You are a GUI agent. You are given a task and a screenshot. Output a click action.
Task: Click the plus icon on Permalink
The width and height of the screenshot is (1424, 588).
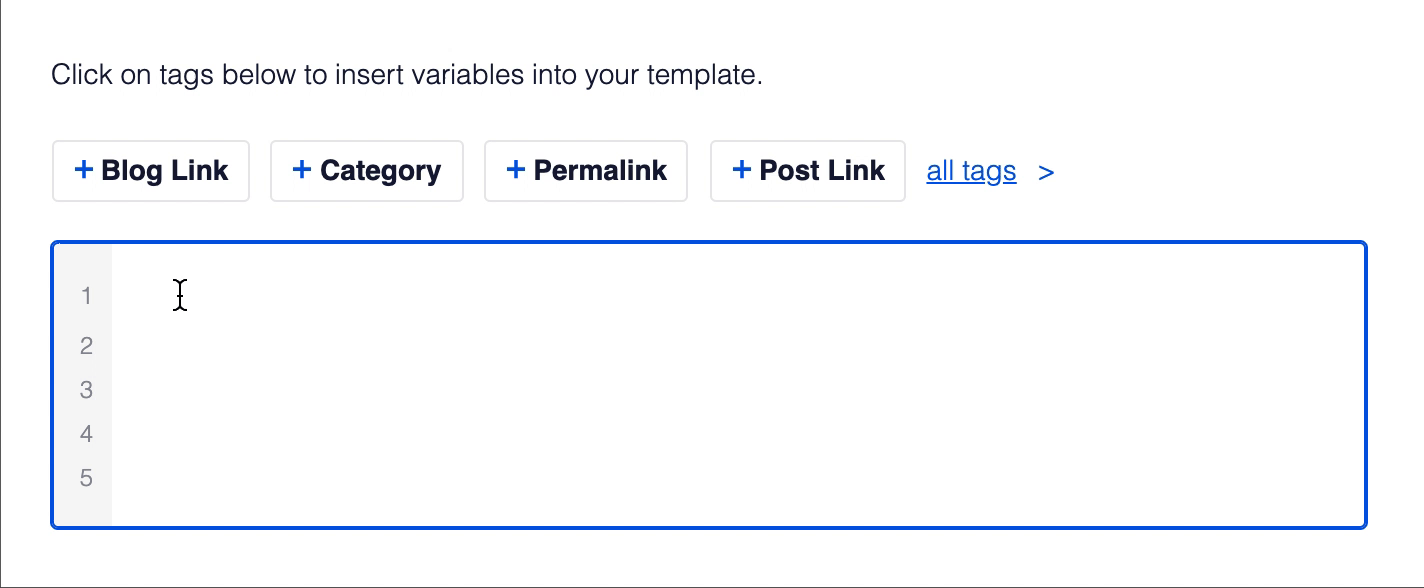tap(516, 170)
